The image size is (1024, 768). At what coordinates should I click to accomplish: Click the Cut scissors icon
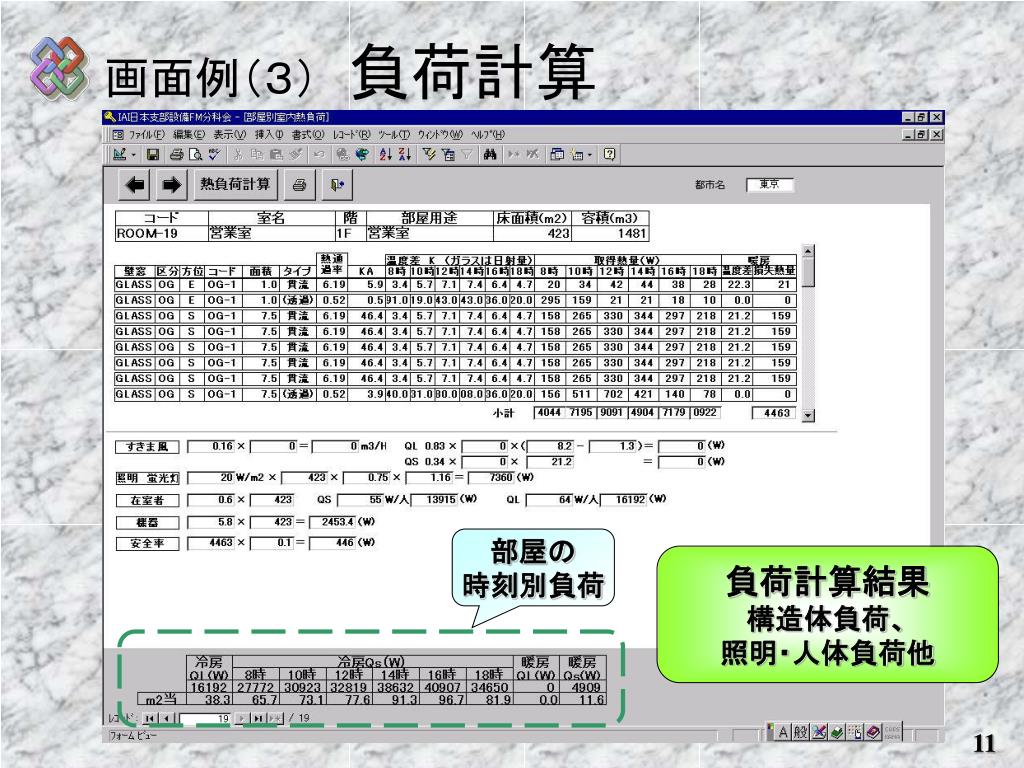[x=238, y=155]
